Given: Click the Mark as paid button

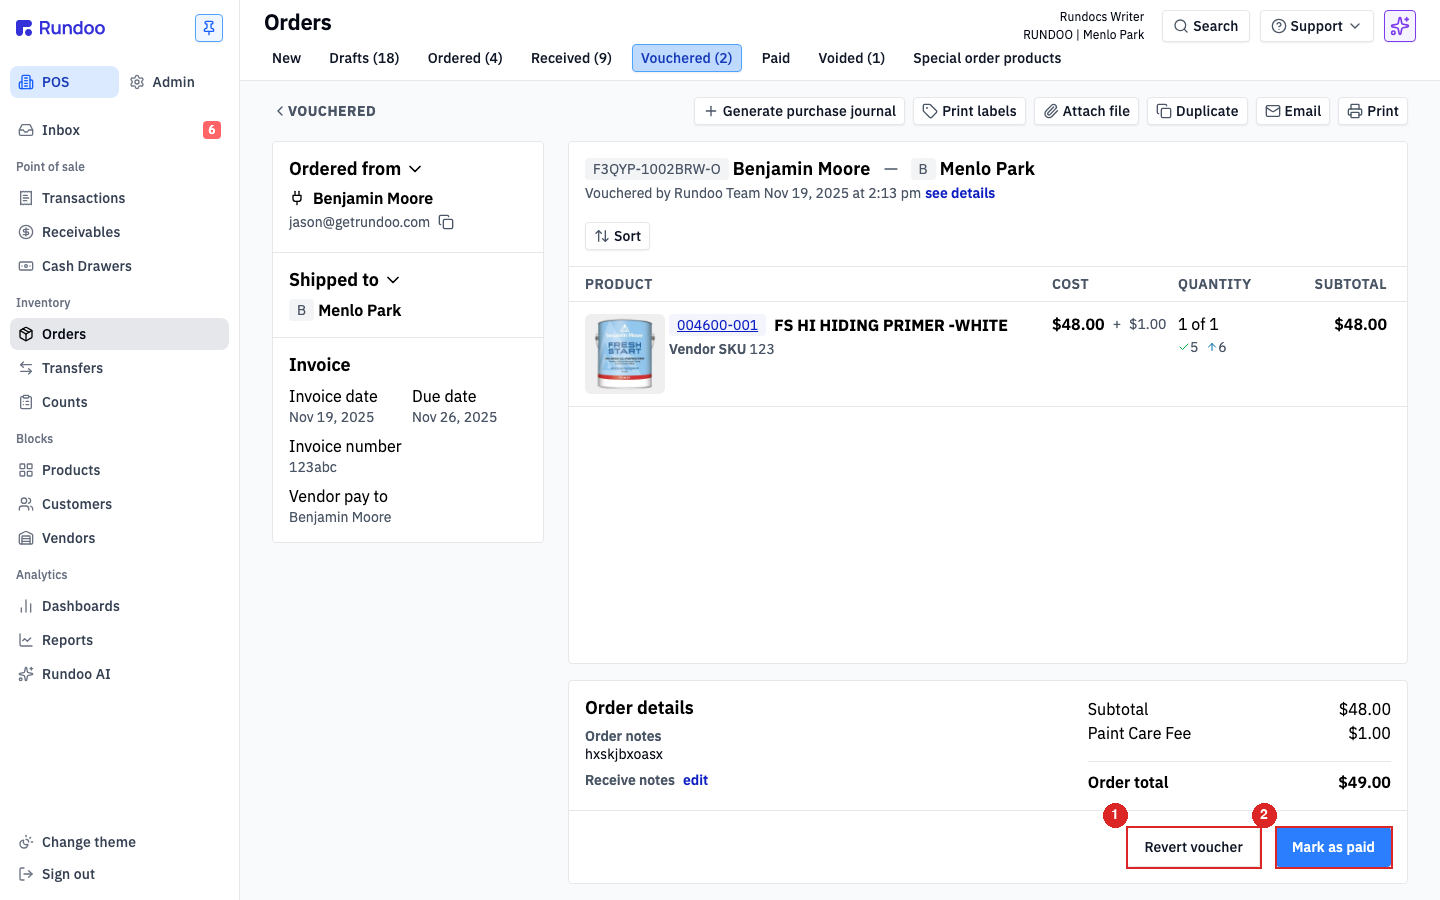Looking at the screenshot, I should (x=1333, y=847).
